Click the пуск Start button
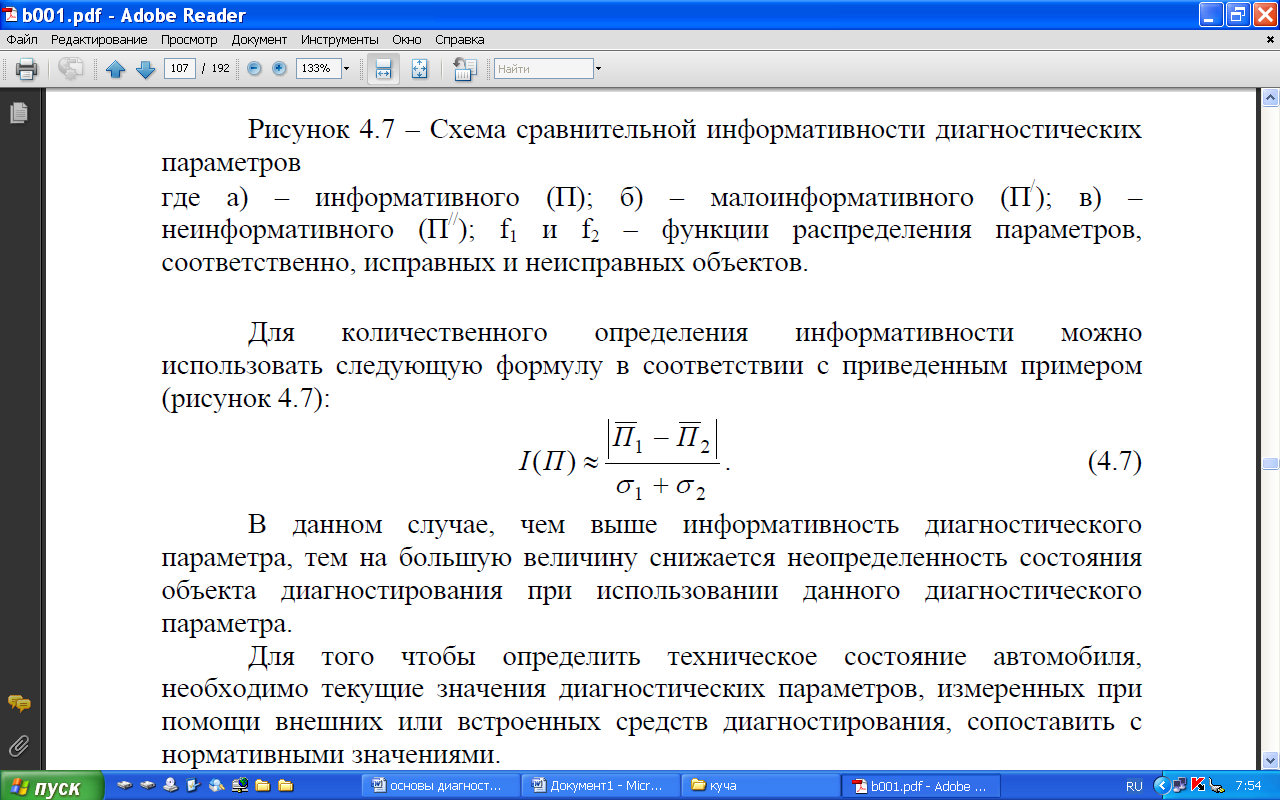The width and height of the screenshot is (1280, 800). coord(50,786)
